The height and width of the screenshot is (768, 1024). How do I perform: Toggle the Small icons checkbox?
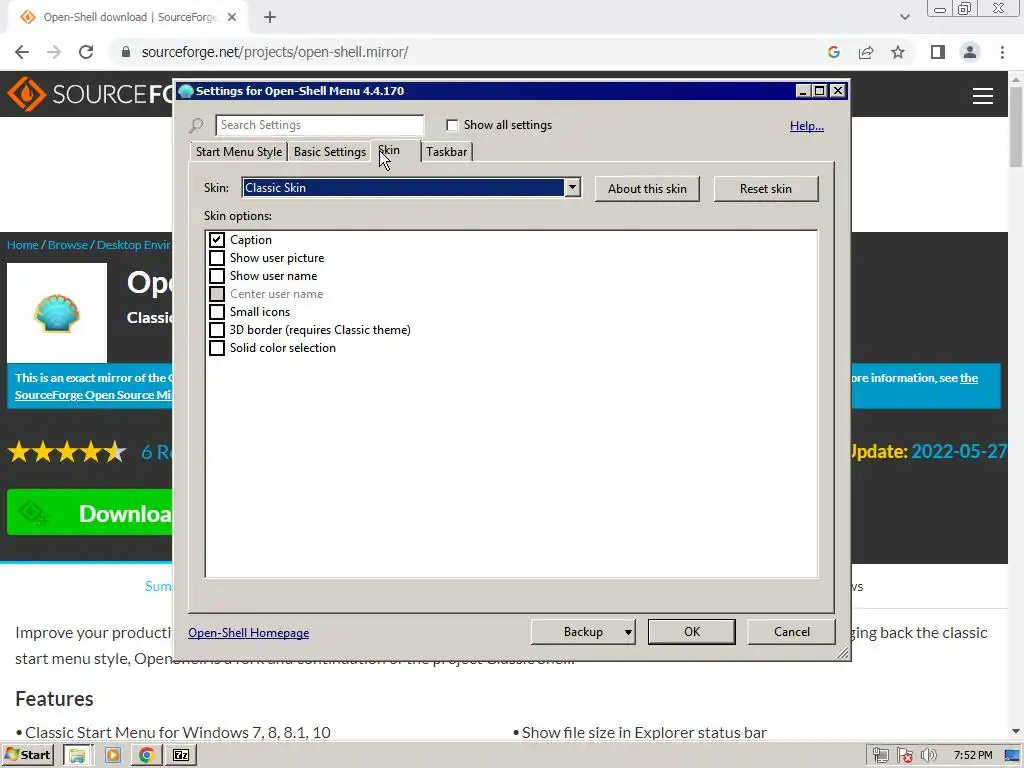point(217,312)
